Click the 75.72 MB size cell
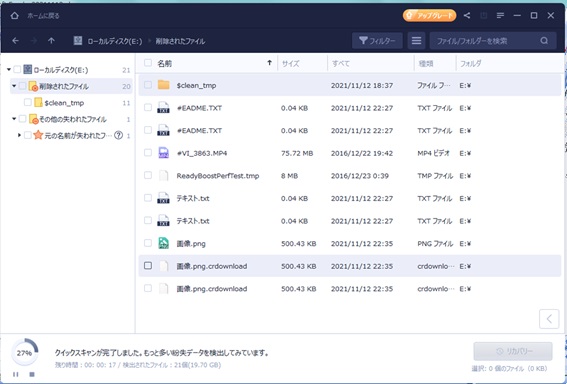 tap(297, 153)
